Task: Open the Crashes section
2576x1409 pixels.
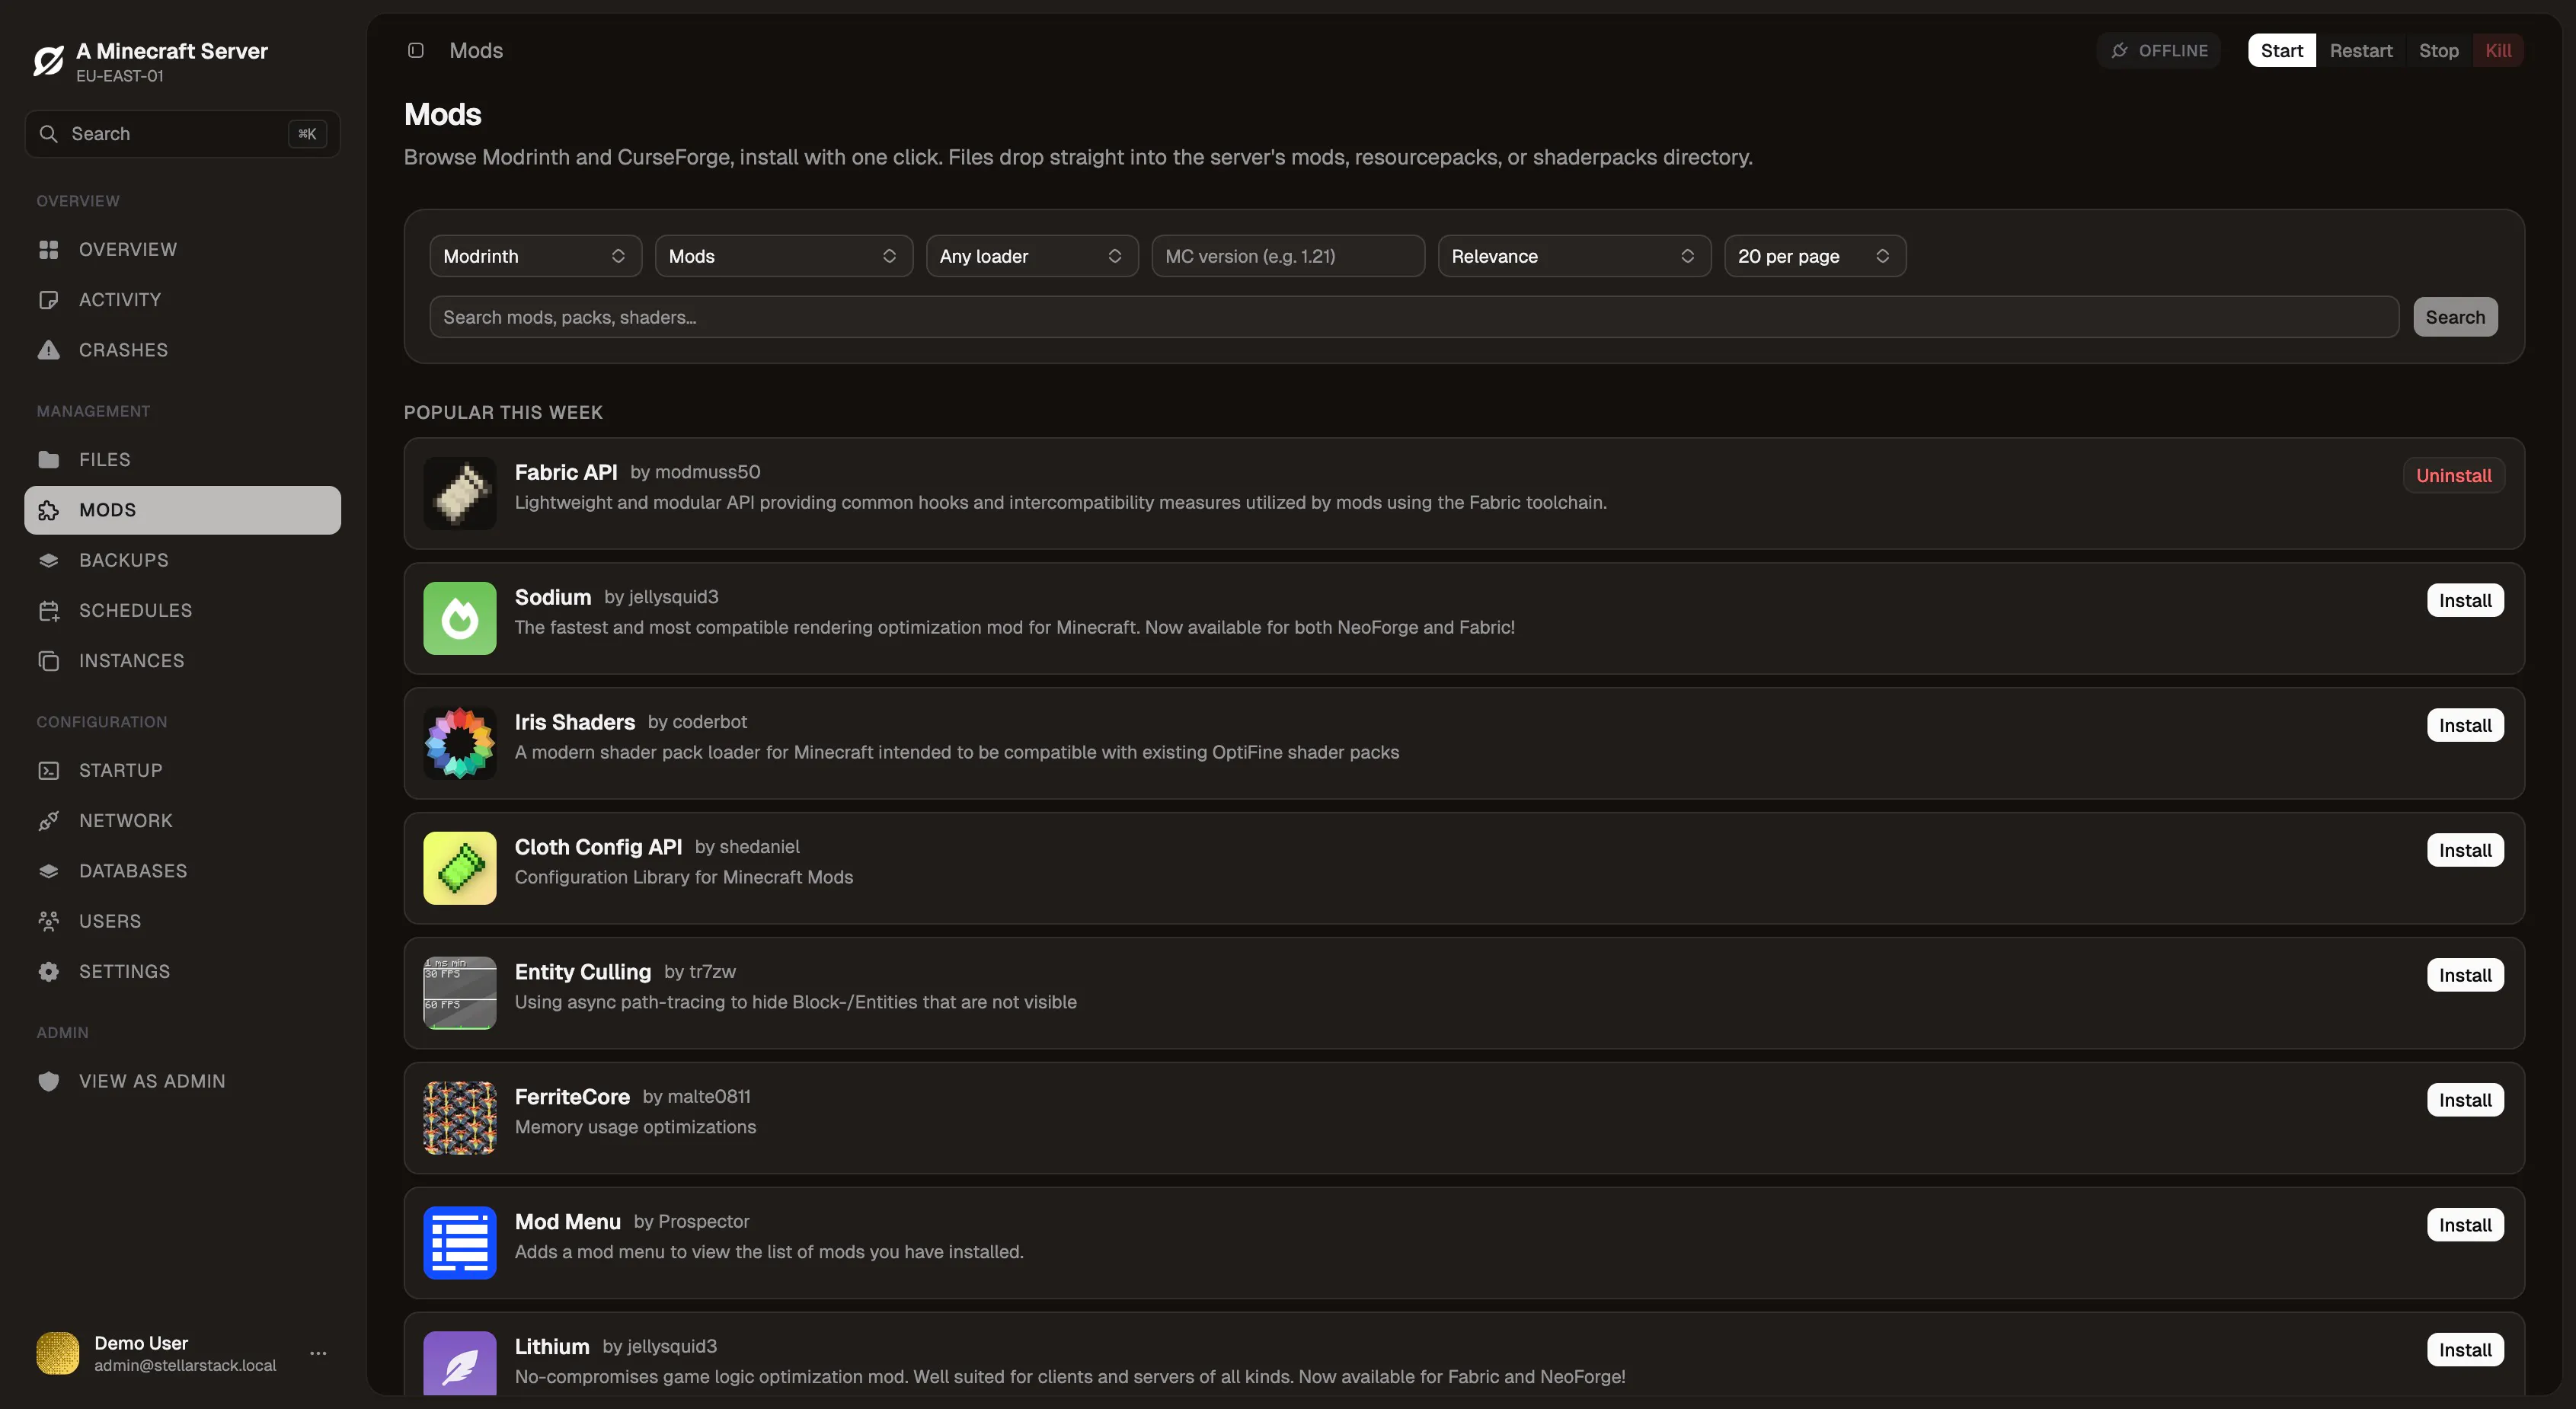Action: click(x=182, y=350)
